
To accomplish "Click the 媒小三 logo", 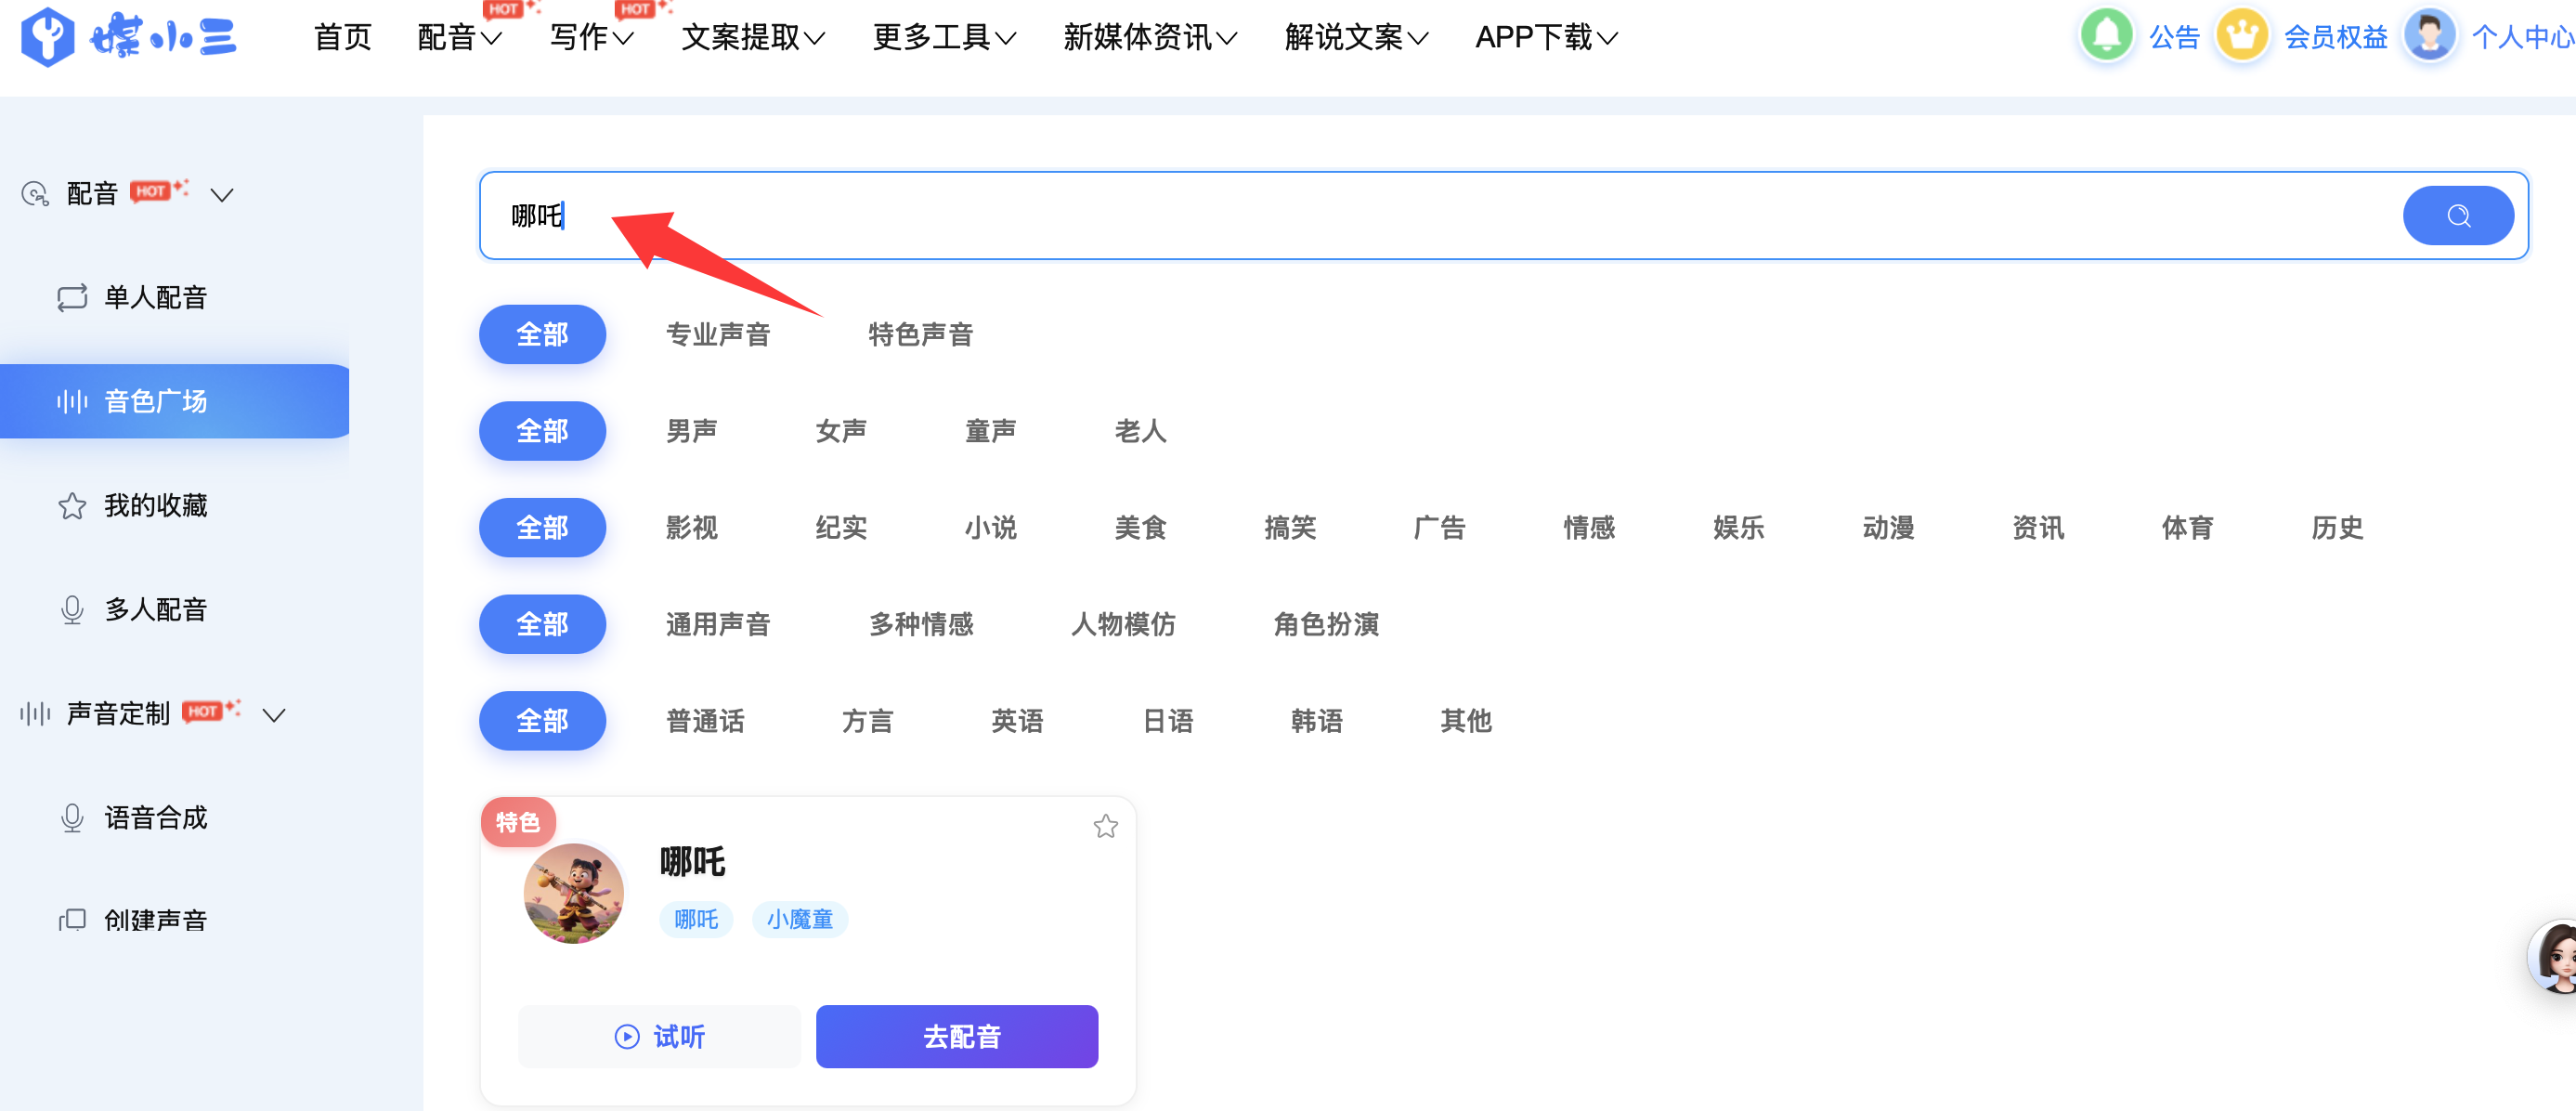I will pos(128,37).
